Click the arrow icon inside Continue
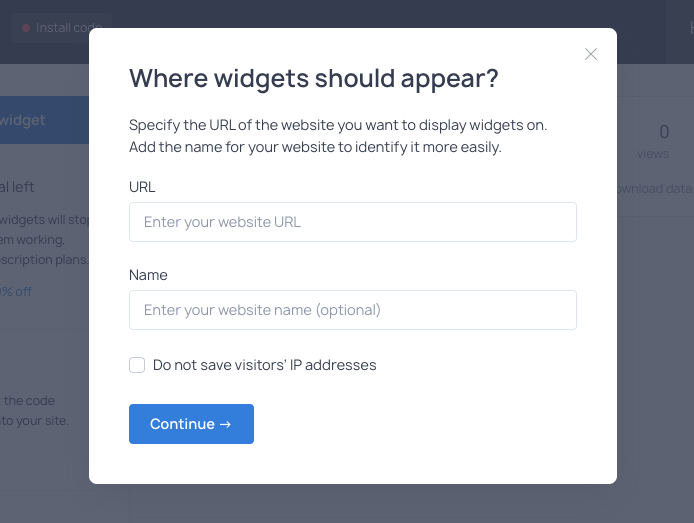Image resolution: width=694 pixels, height=523 pixels. pyautogui.click(x=225, y=424)
